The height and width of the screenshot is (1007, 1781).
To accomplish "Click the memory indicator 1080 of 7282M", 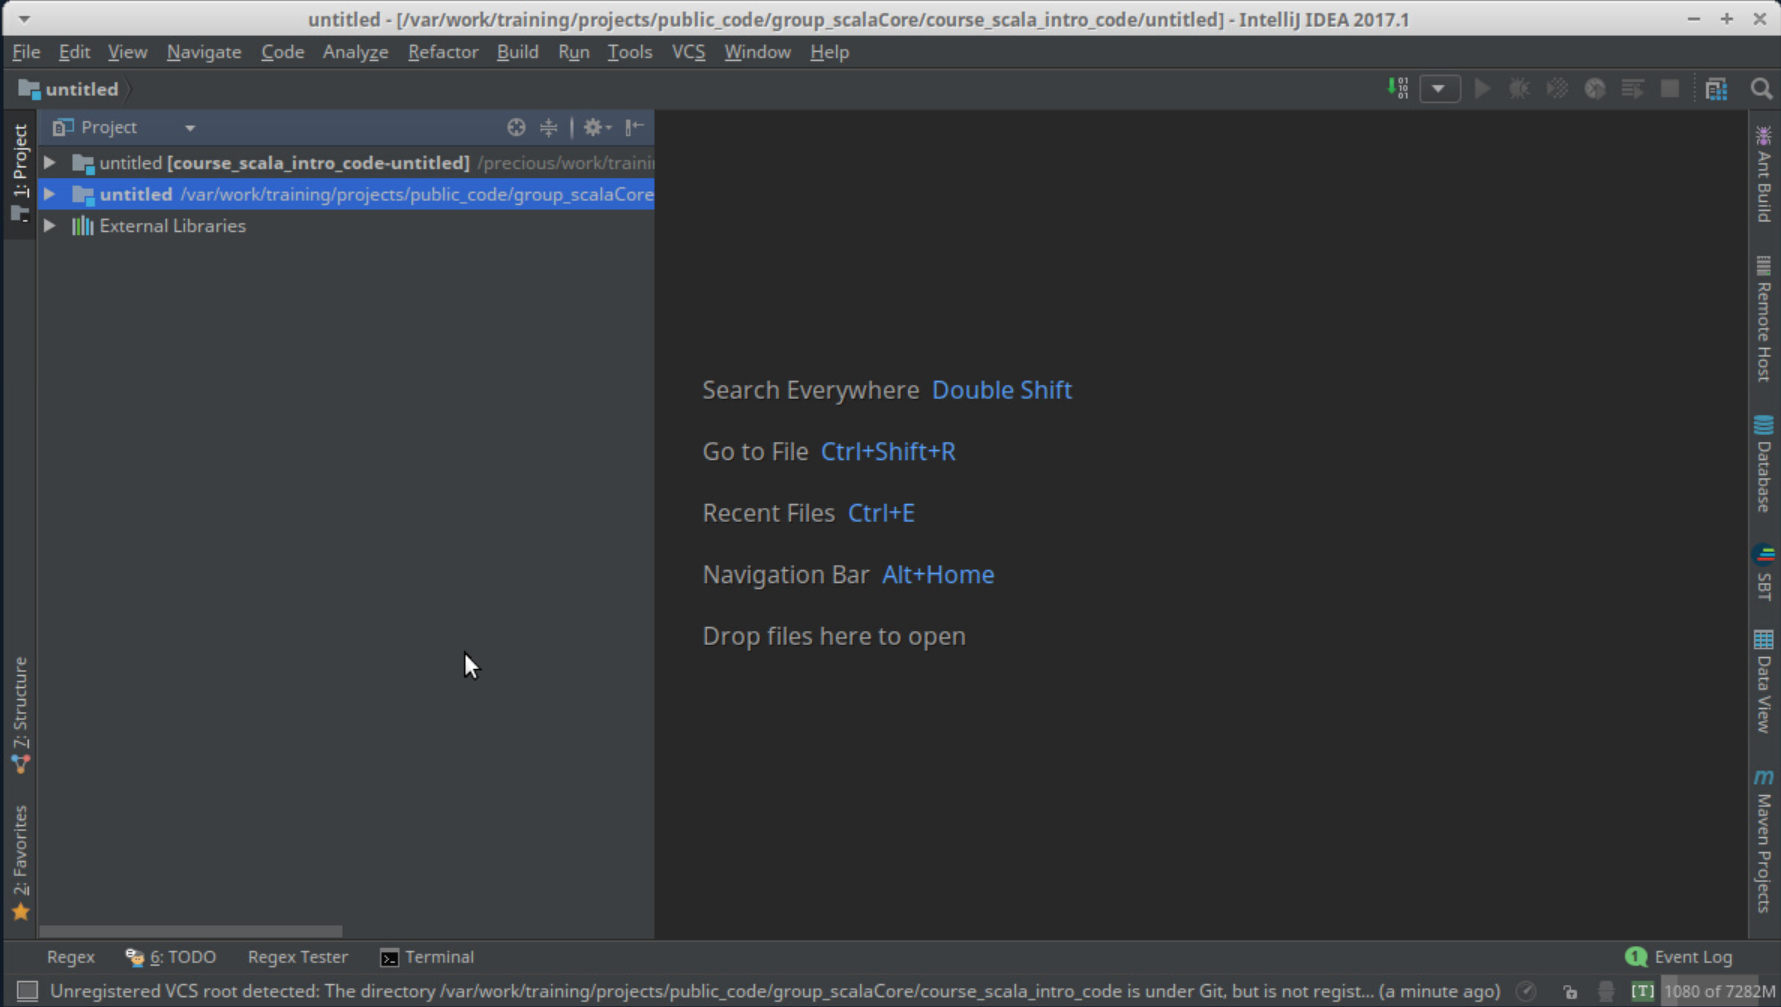I will pyautogui.click(x=1719, y=991).
